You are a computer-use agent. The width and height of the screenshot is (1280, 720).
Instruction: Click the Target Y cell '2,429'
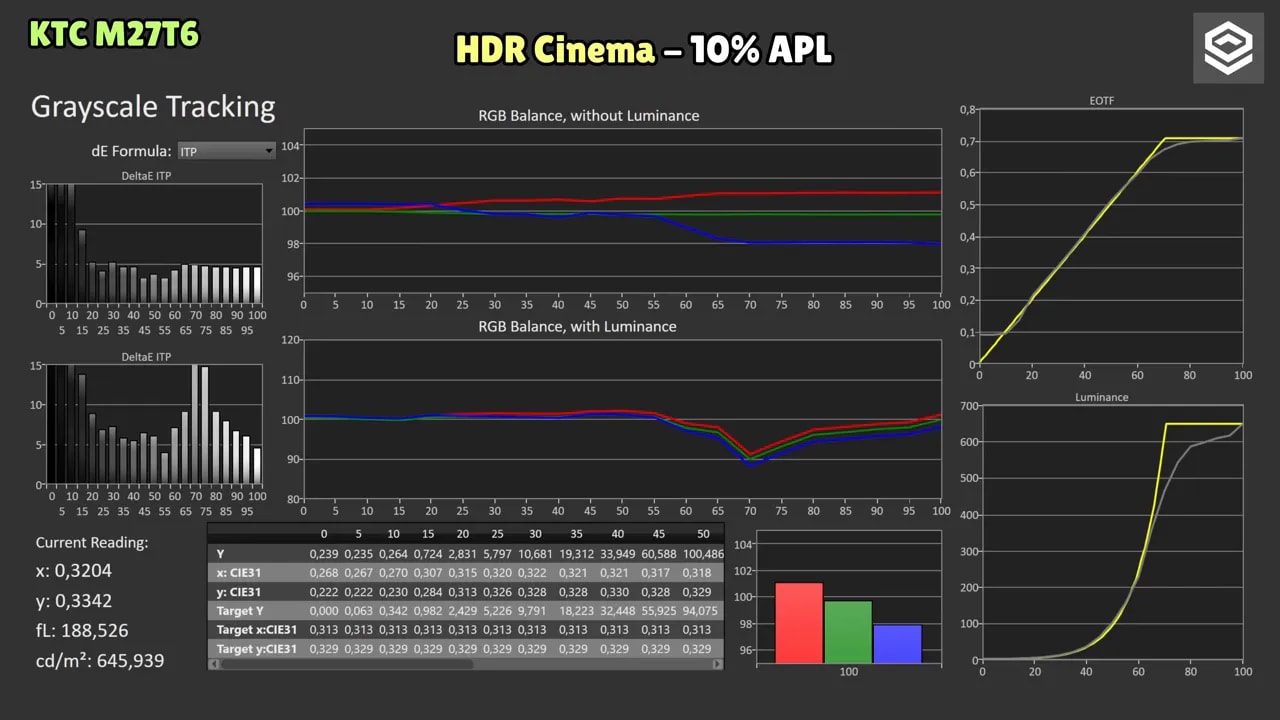tap(463, 611)
